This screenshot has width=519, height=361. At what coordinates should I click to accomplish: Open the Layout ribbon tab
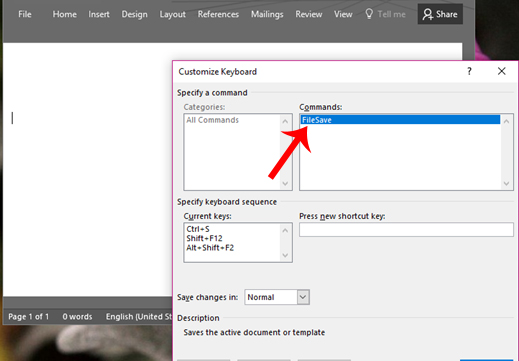point(172,14)
